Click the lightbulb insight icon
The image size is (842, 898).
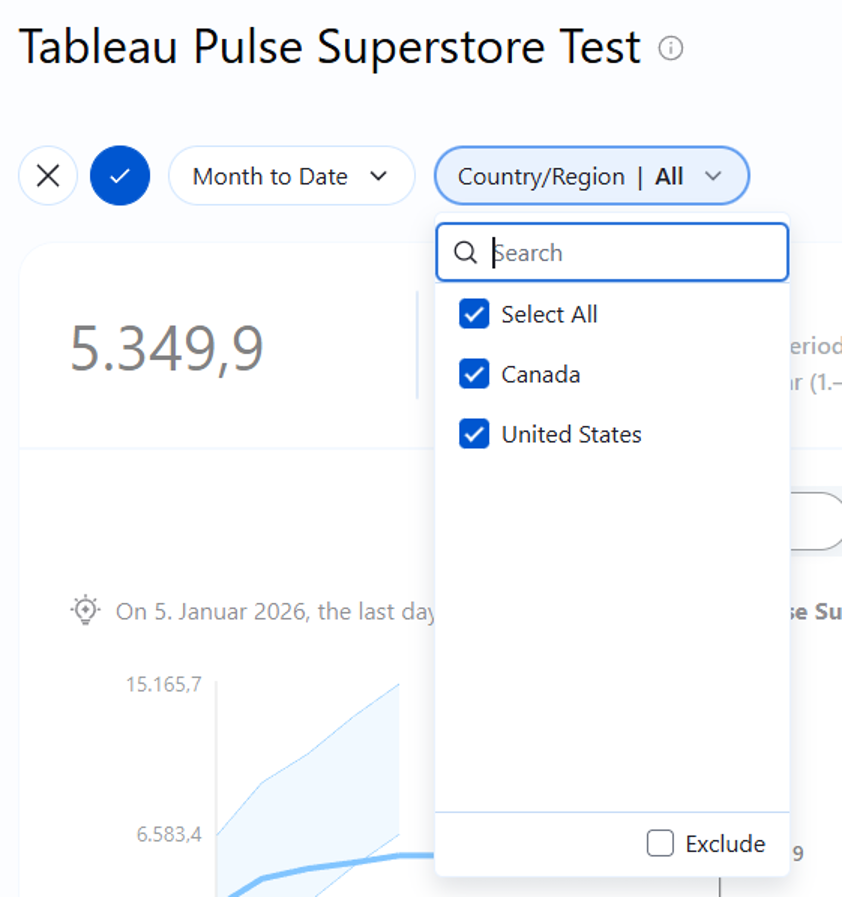(86, 610)
